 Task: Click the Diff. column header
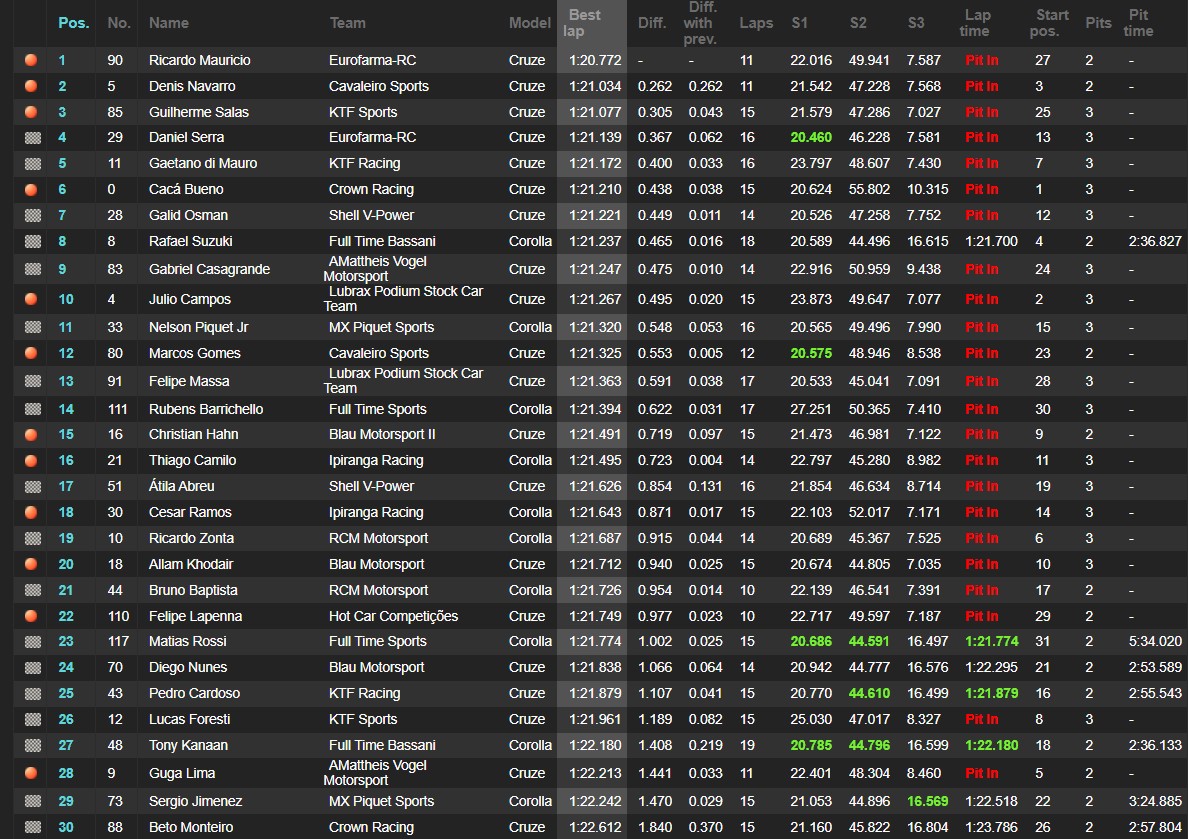point(652,23)
